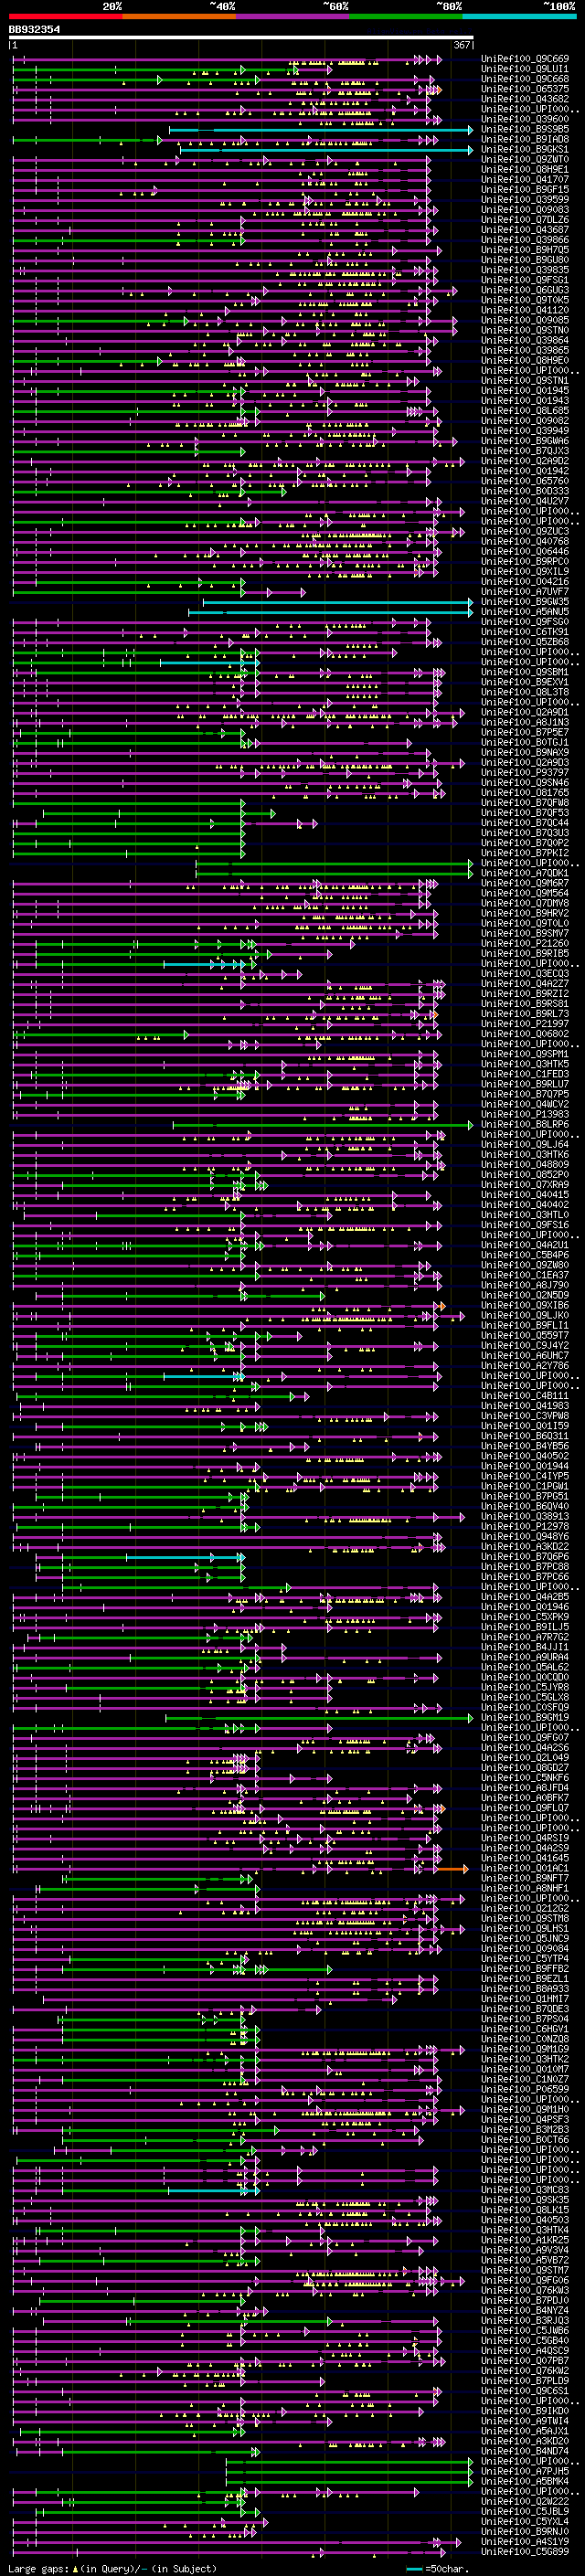Viewport: 585px width, 2576px height.
Task: Open hit UniRef100_O65375
Action: [x=525, y=89]
